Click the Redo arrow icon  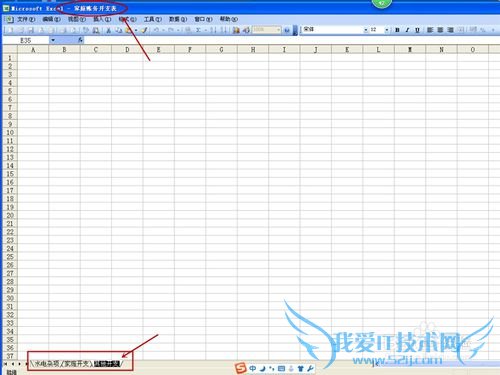(171, 30)
